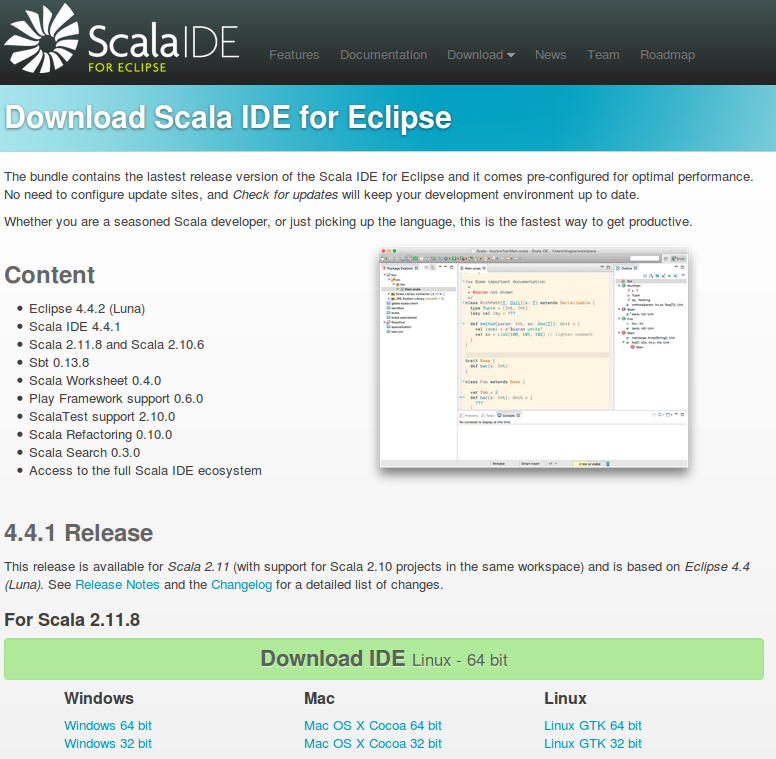This screenshot has width=776, height=759.
Task: Click the 'Scala IDE 4.4.1' list item
Action: tap(75, 327)
